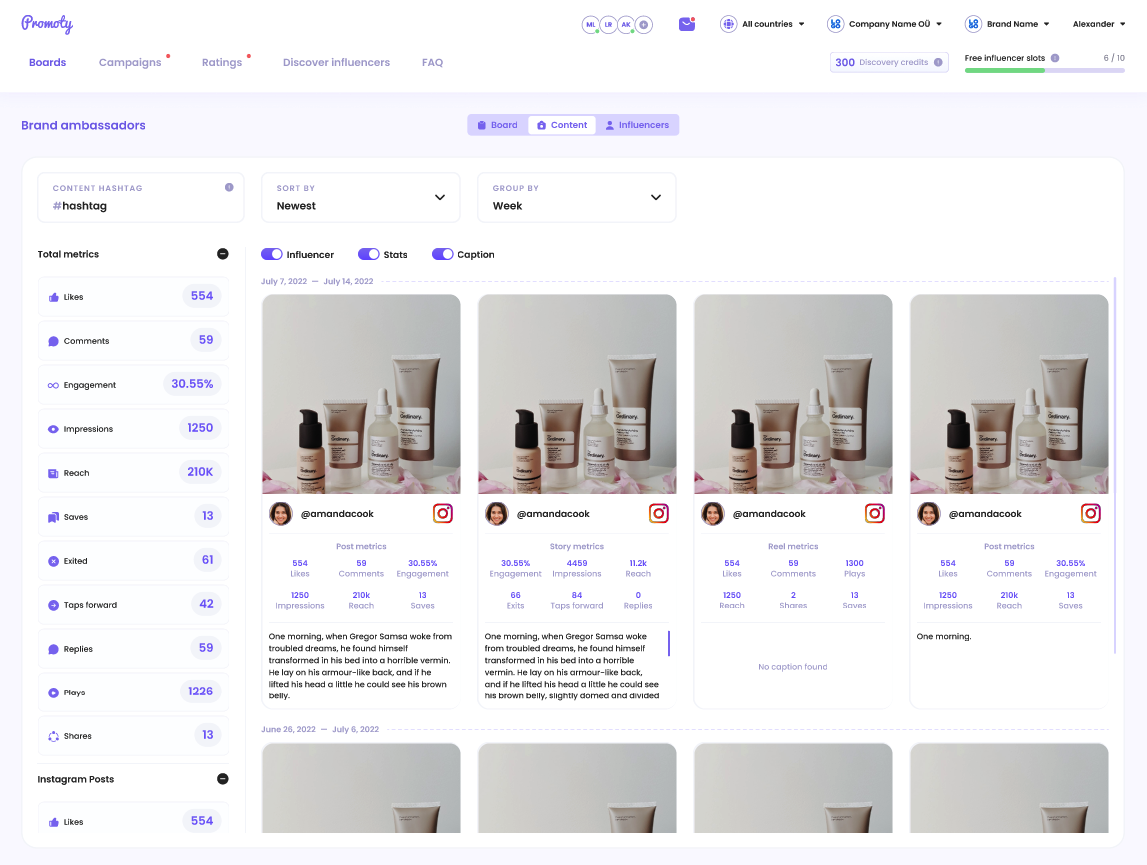
Task: Click the Instagram icon on the Reel metrics card
Action: pos(875,513)
